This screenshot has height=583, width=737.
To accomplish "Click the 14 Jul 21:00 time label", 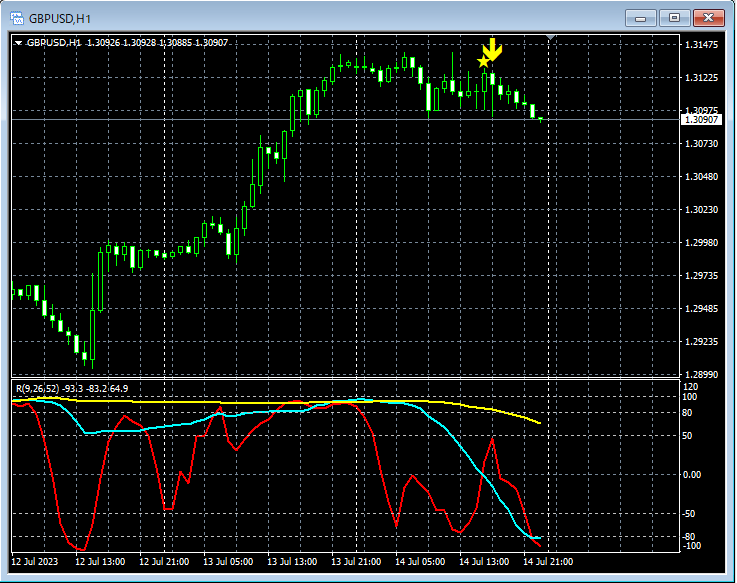I will [x=546, y=562].
